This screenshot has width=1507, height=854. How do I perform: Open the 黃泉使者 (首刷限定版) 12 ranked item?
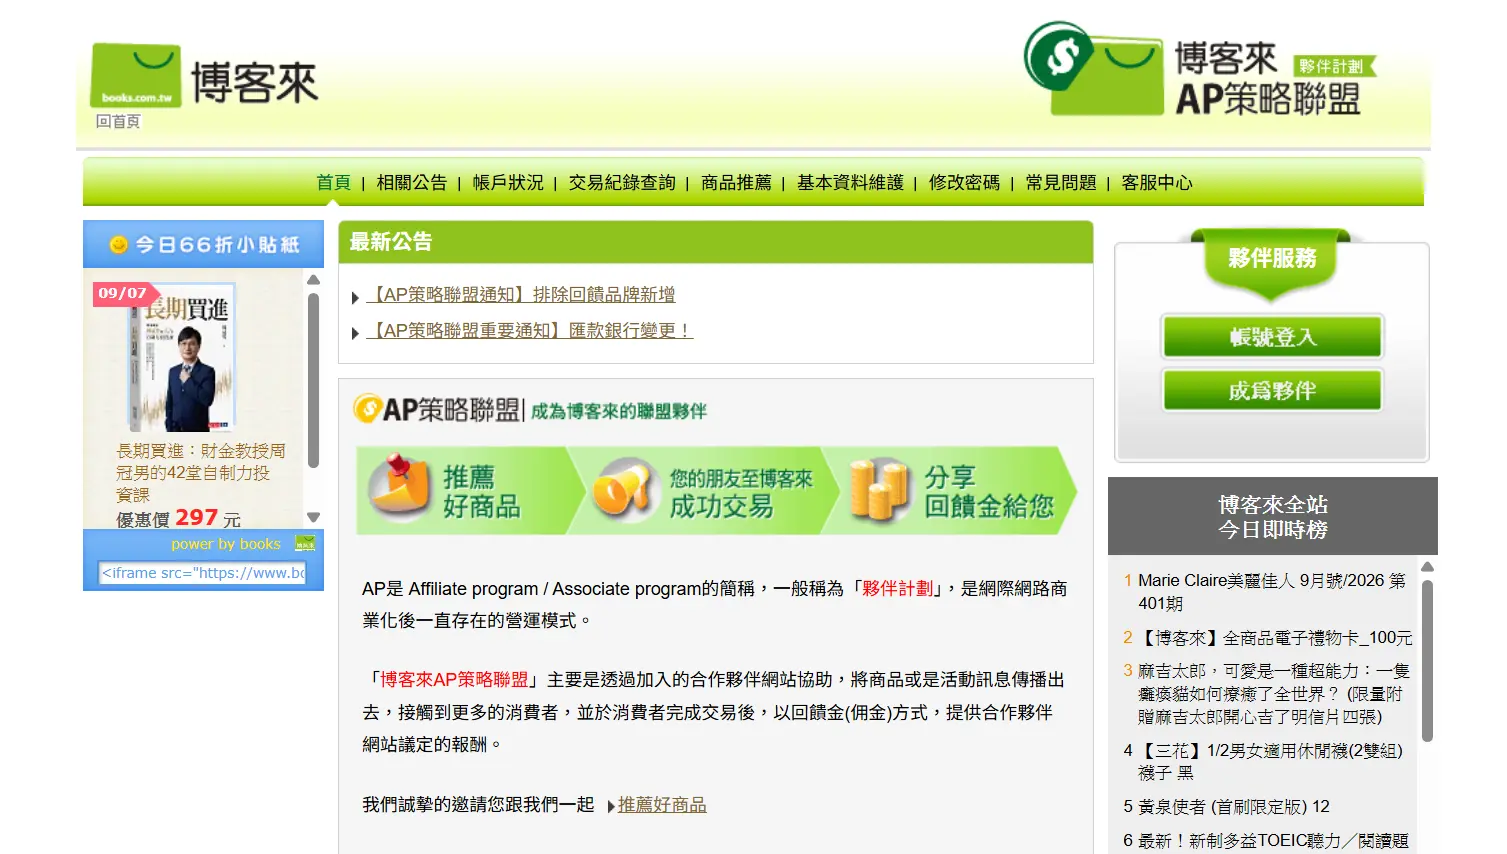coord(1234,807)
